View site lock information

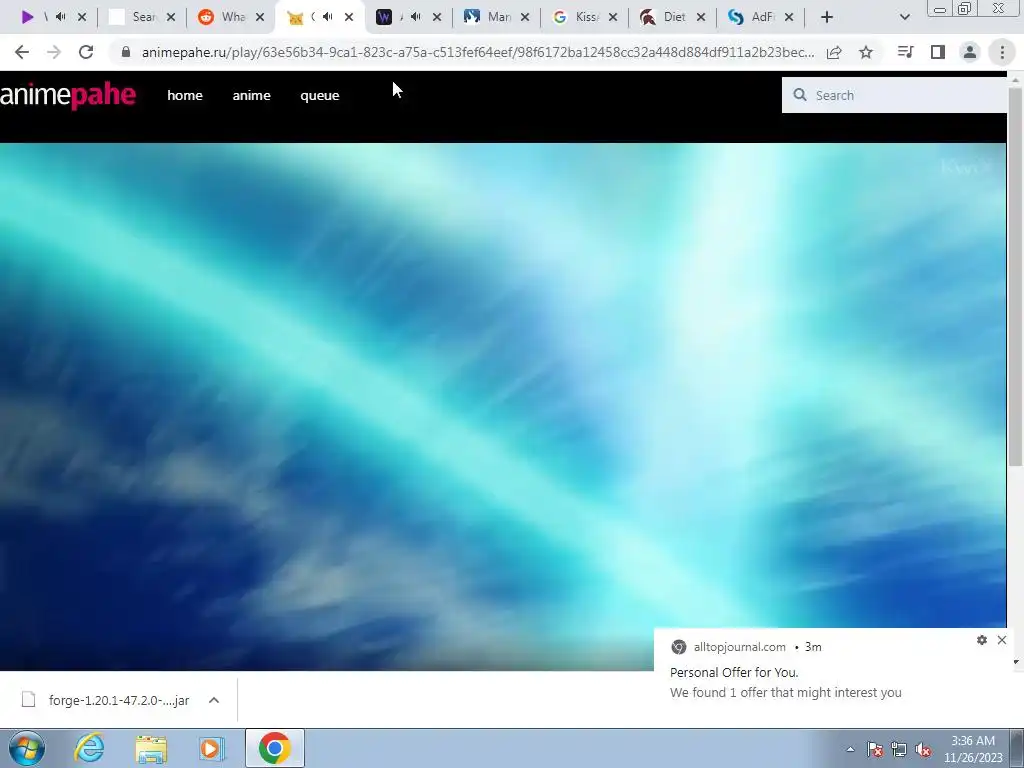pos(126,52)
